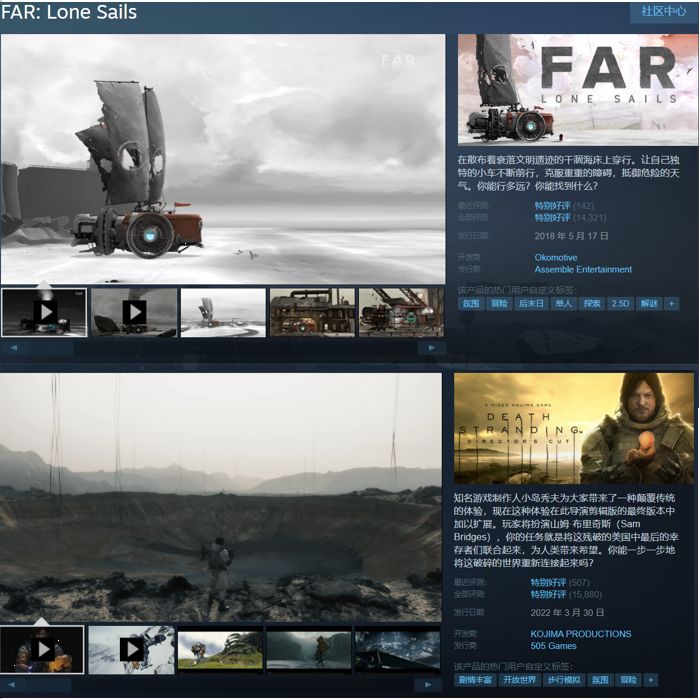The image size is (700, 699).
Task: Play the second Death Stranding snowy trailer thumbnail
Action: (x=131, y=649)
